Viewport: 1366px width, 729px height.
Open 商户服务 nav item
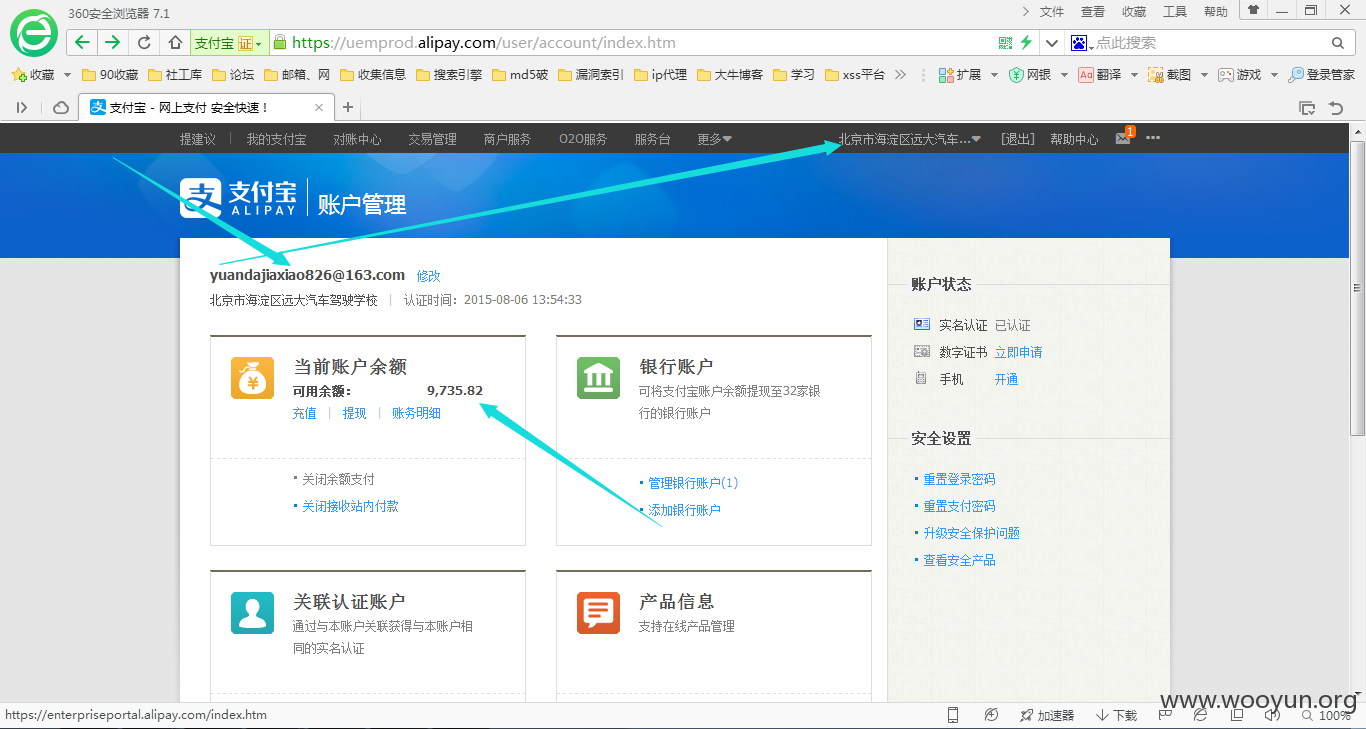click(x=507, y=139)
